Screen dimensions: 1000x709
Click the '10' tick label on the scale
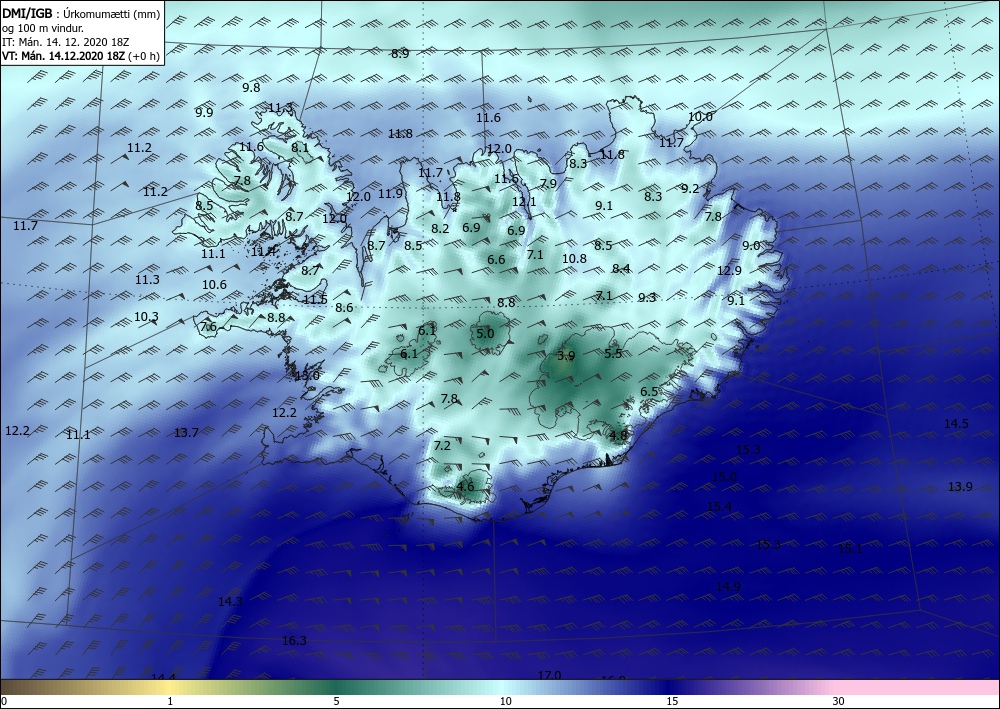506,701
